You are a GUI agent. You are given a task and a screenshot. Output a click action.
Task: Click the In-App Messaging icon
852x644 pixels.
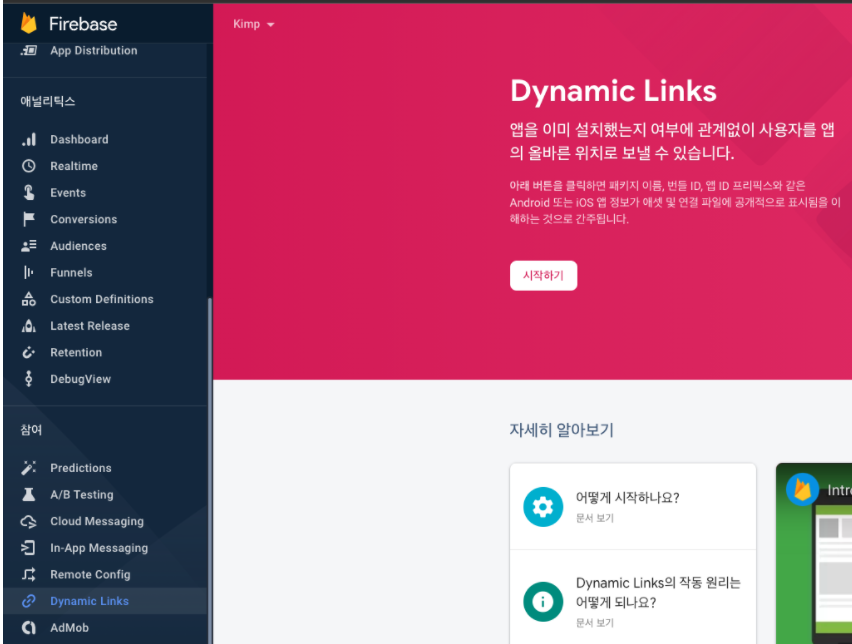coord(29,548)
